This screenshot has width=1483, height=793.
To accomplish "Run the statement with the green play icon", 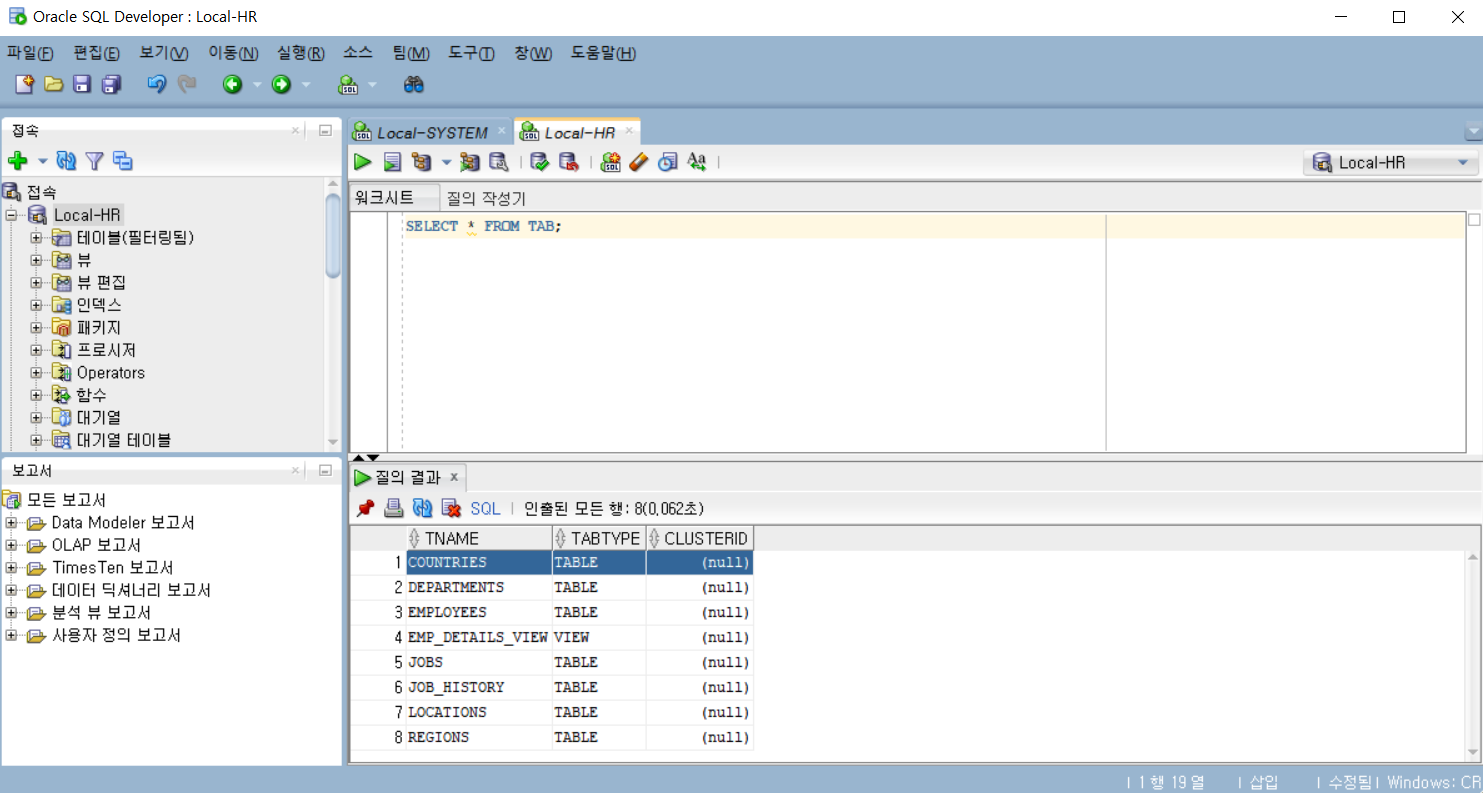I will [x=363, y=162].
